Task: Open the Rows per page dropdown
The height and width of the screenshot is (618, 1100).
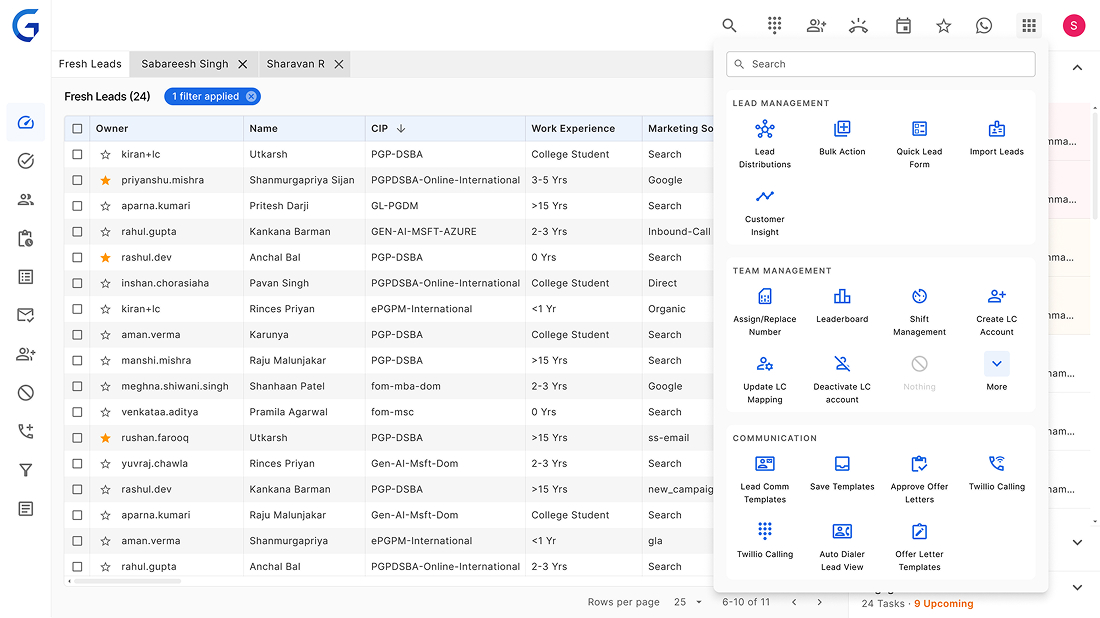Action: point(689,602)
